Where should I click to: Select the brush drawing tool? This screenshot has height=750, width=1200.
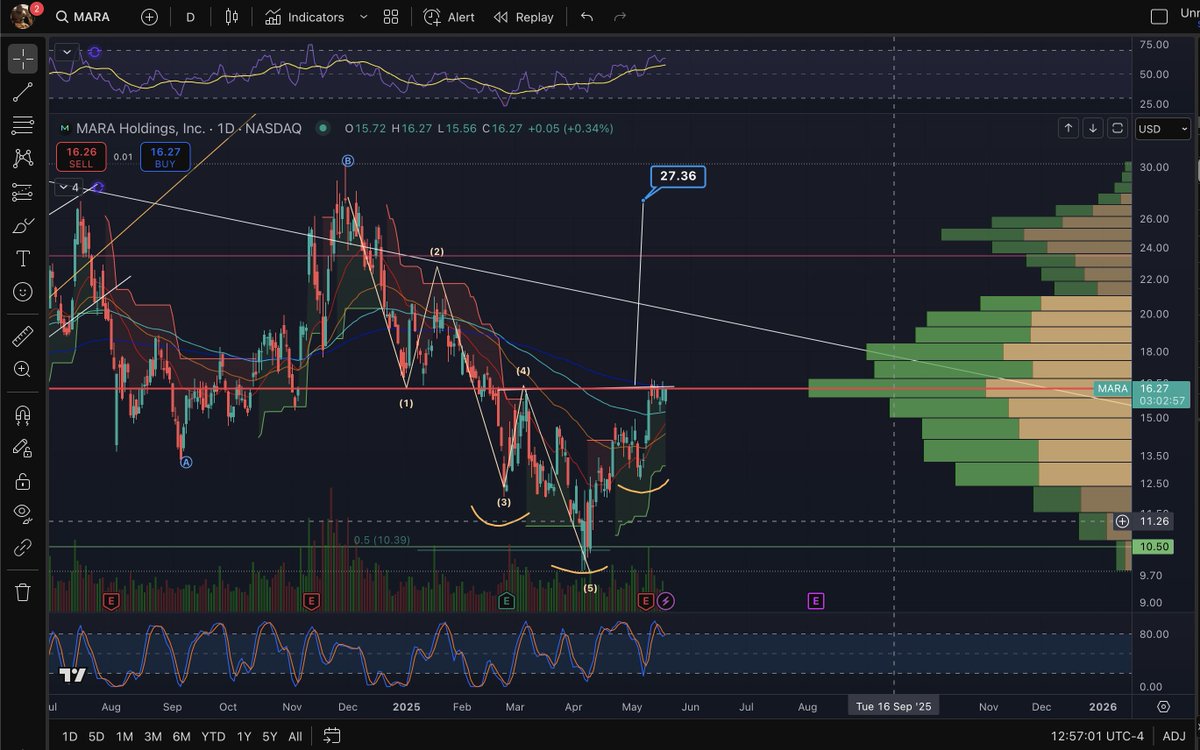pos(23,226)
